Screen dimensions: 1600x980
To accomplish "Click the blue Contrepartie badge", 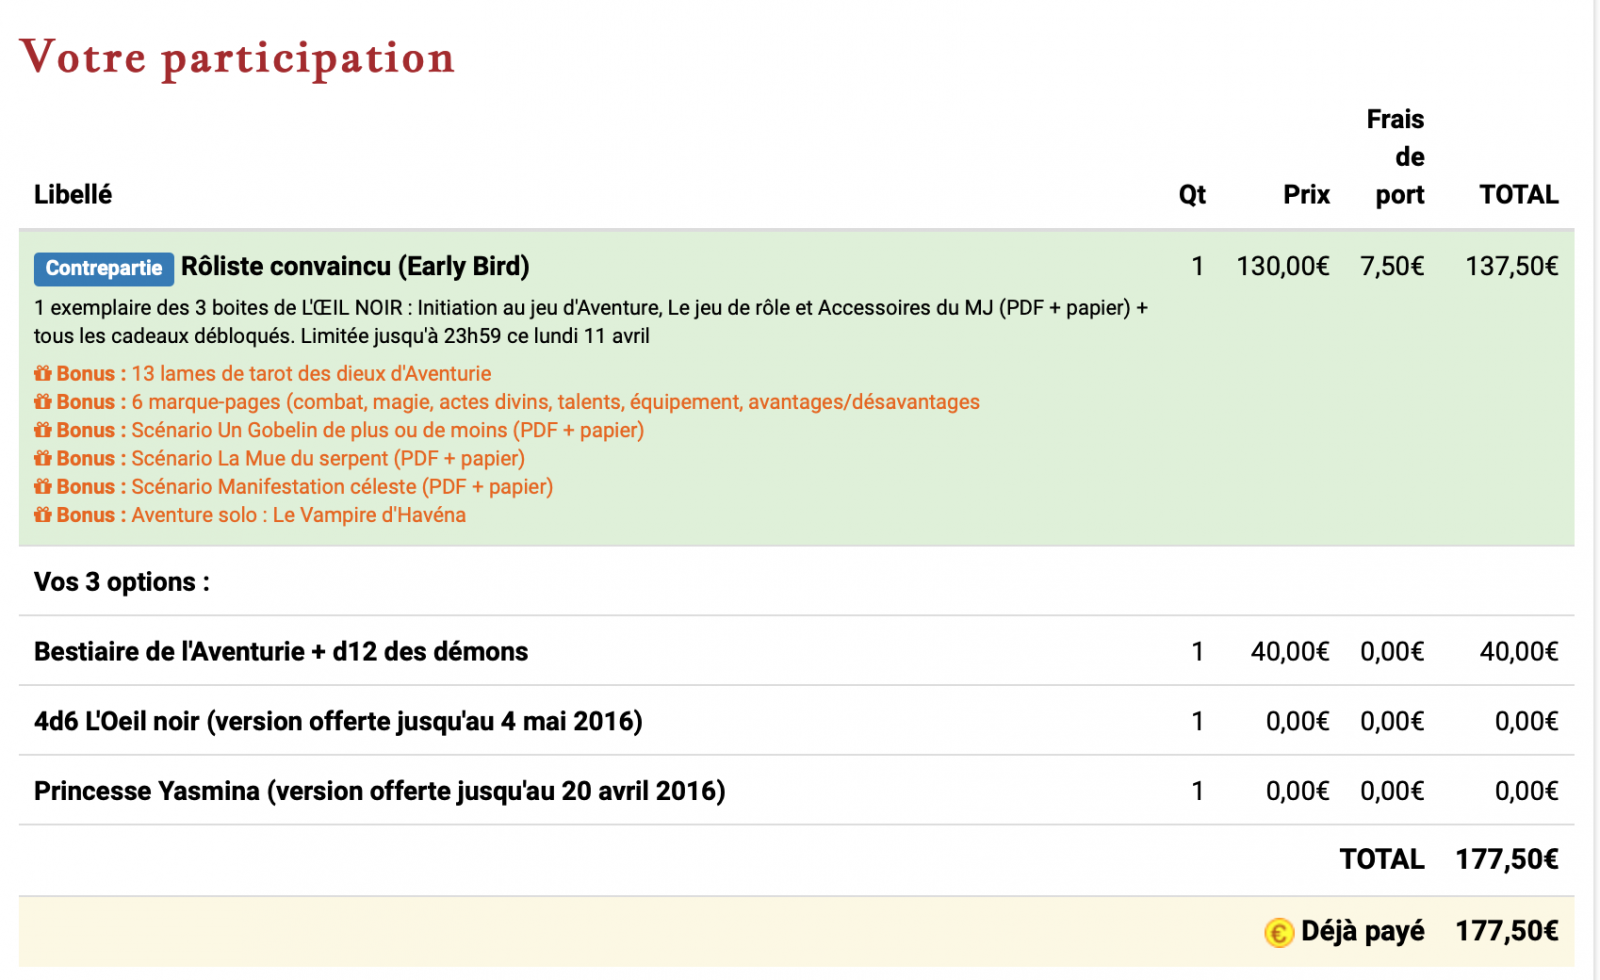I will [x=103, y=268].
